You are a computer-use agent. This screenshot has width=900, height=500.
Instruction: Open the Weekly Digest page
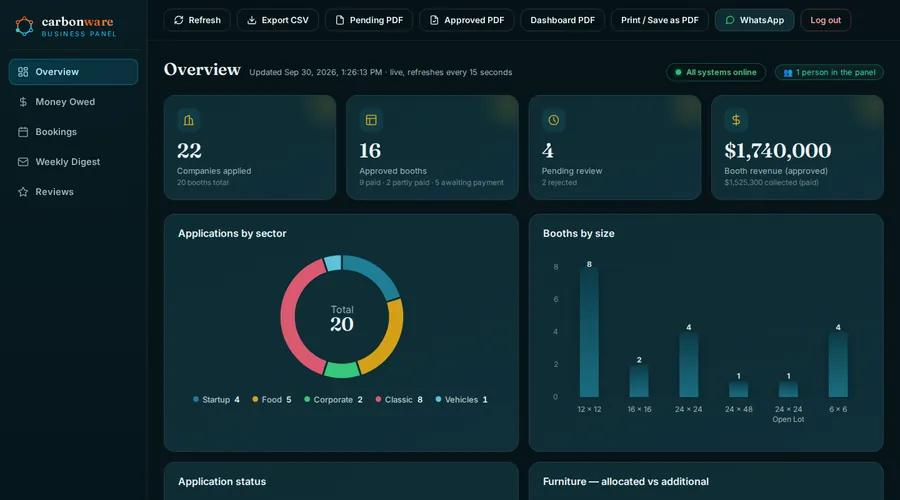pyautogui.click(x=73, y=162)
